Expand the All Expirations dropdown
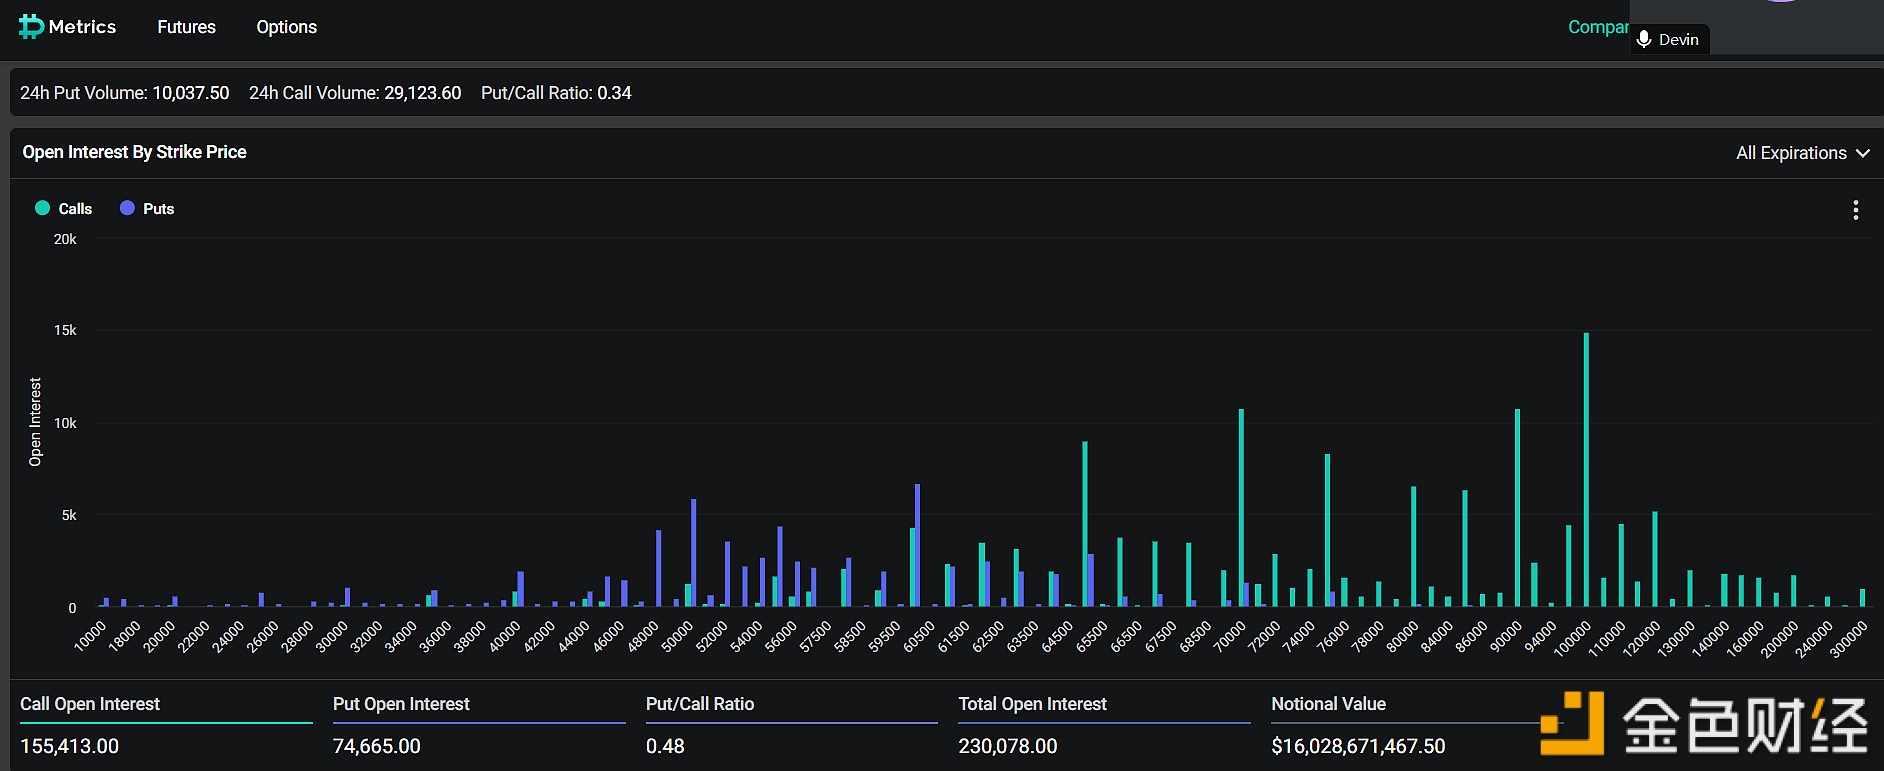 tap(1803, 153)
